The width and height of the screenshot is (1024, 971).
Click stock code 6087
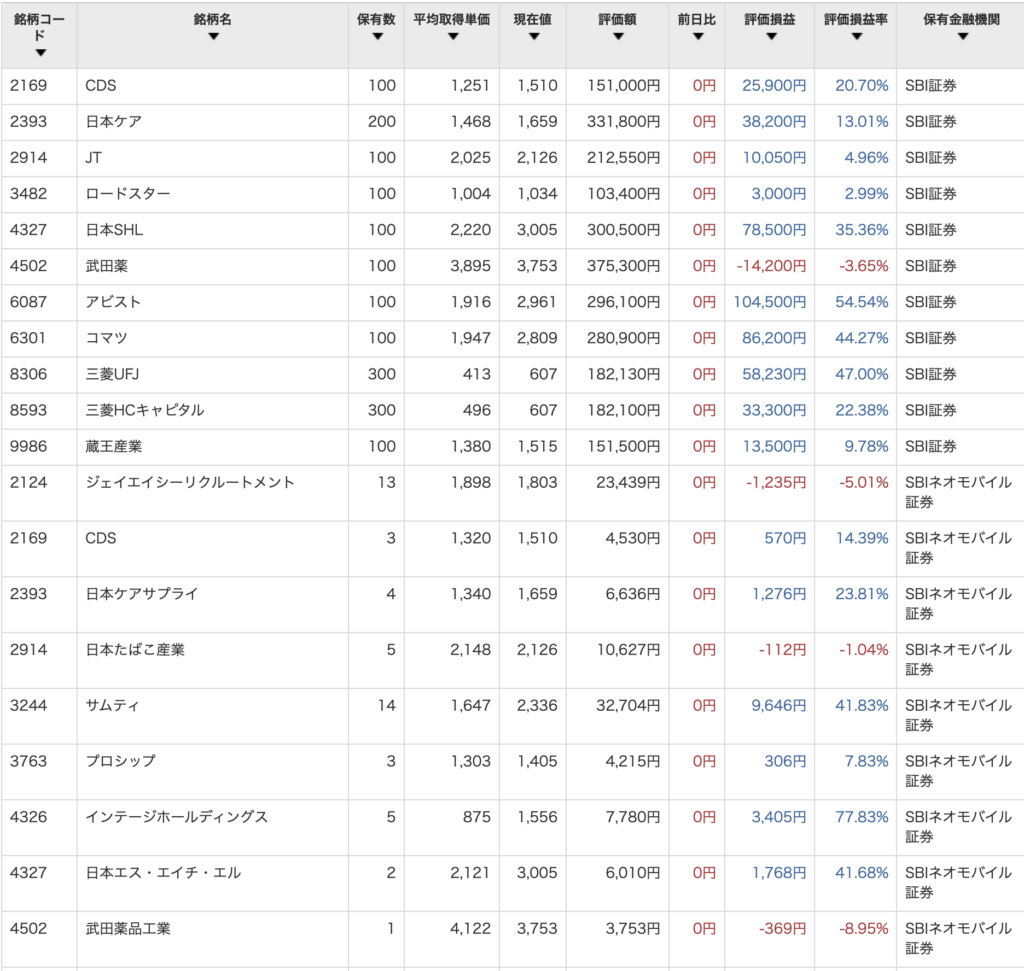(28, 302)
